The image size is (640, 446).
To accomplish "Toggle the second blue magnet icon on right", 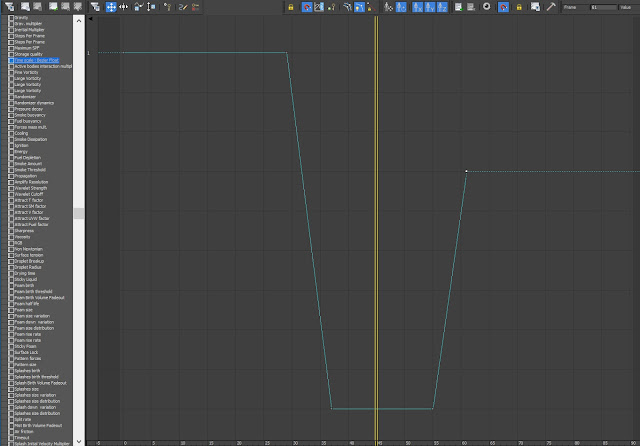I will pyautogui.click(x=503, y=7).
